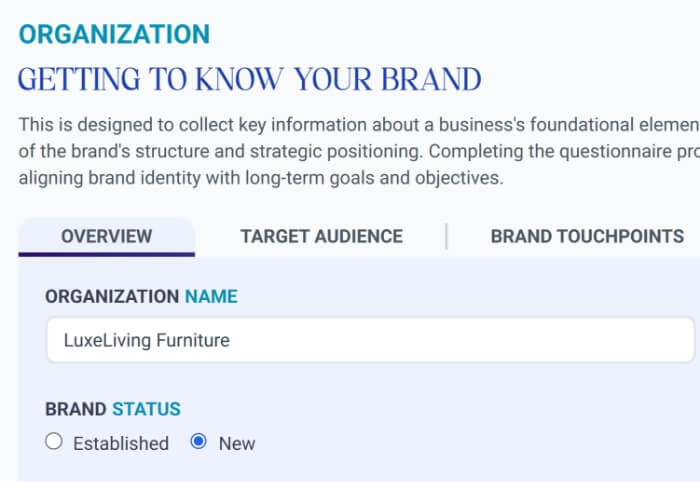Click the 'Getting to Know Your Brand' title

pyautogui.click(x=250, y=78)
